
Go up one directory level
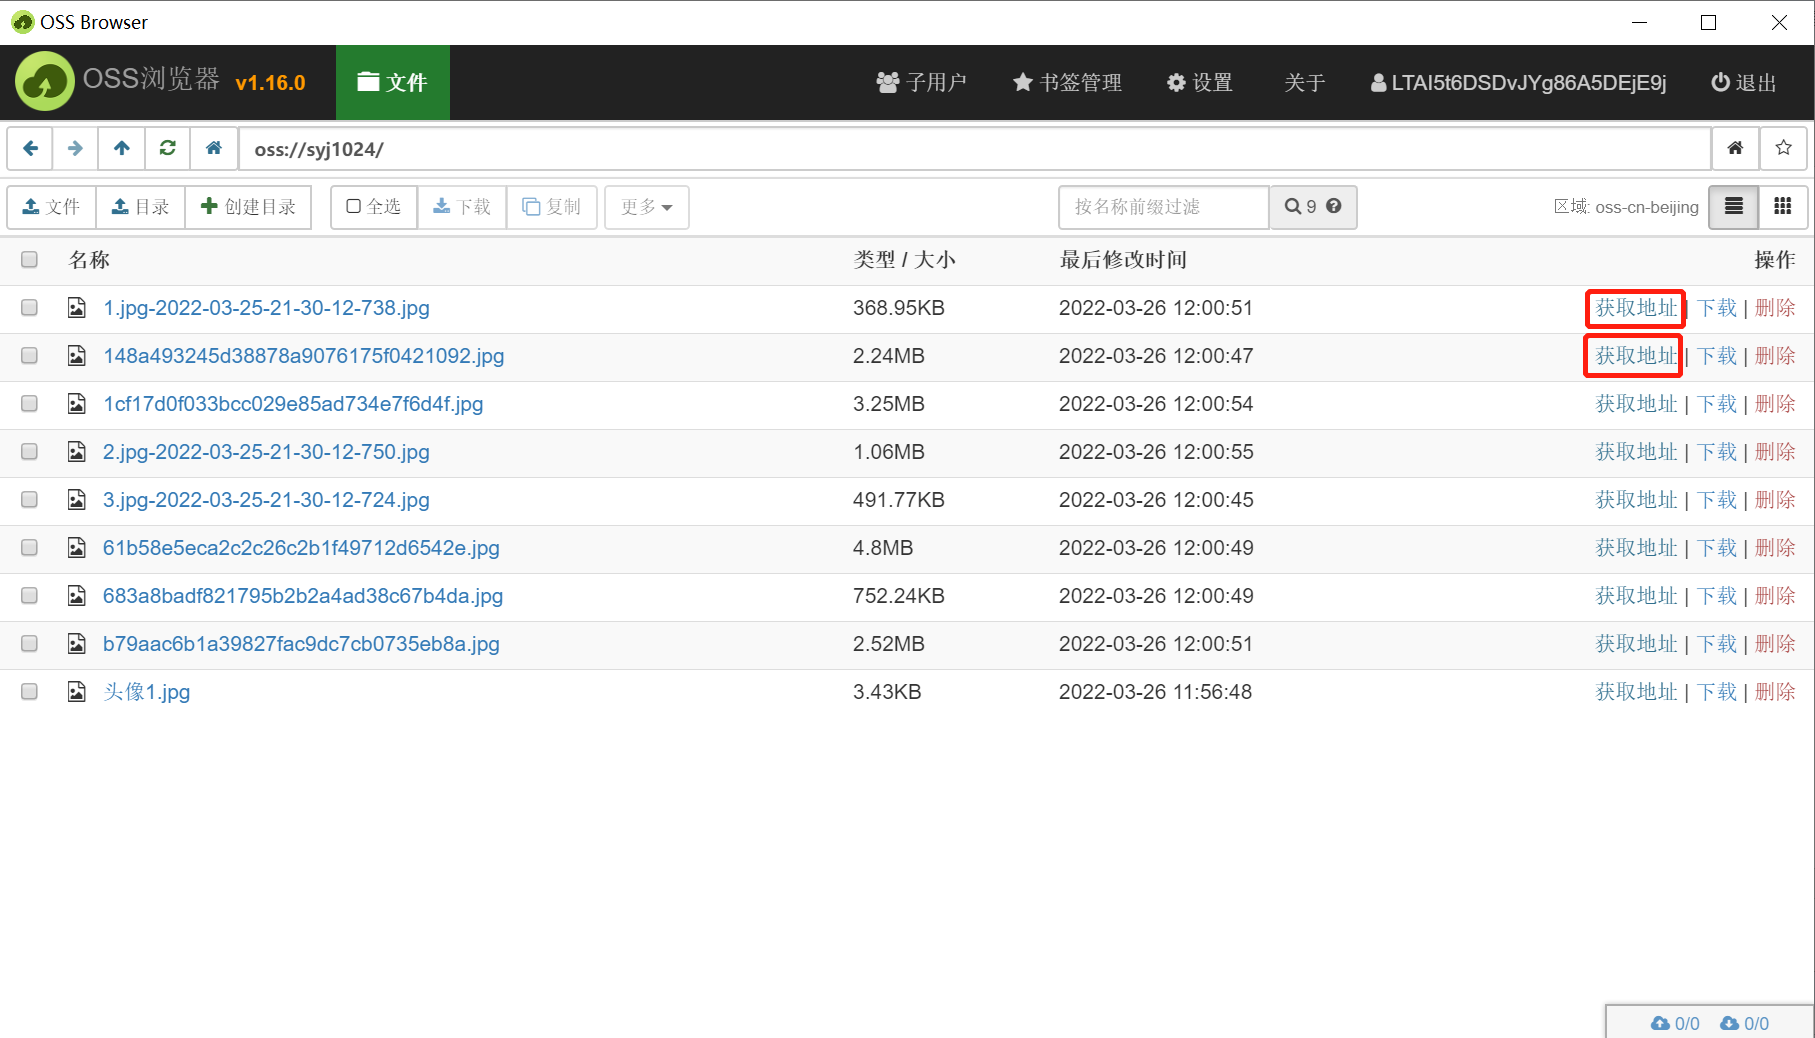tap(121, 148)
